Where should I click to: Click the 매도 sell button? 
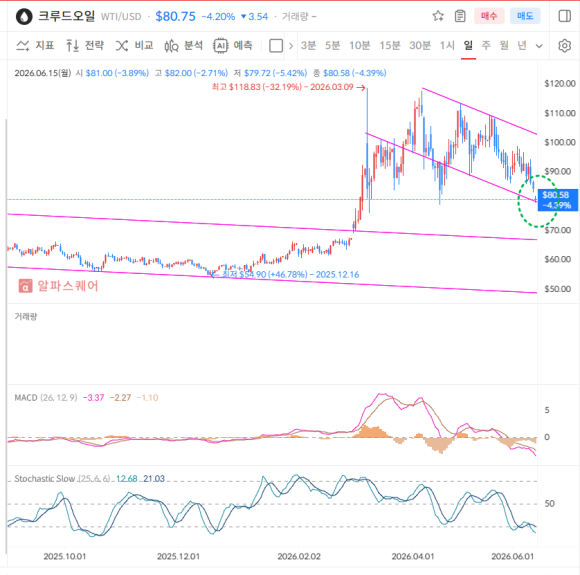525,16
